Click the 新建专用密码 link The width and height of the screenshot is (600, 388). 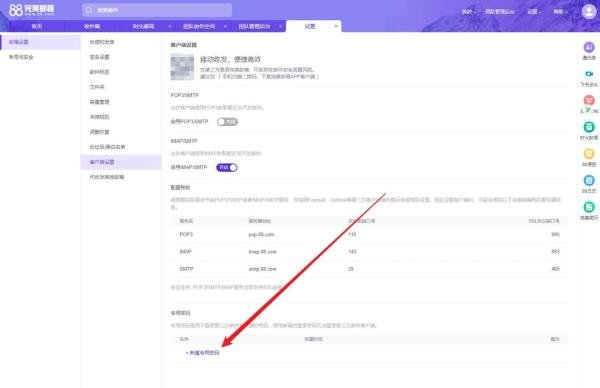[202, 353]
